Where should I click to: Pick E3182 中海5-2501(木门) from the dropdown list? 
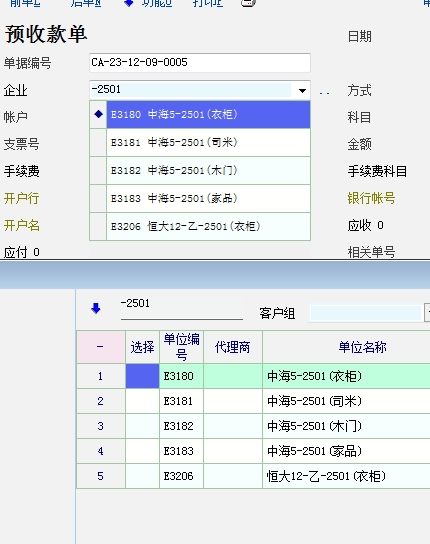tap(208, 171)
